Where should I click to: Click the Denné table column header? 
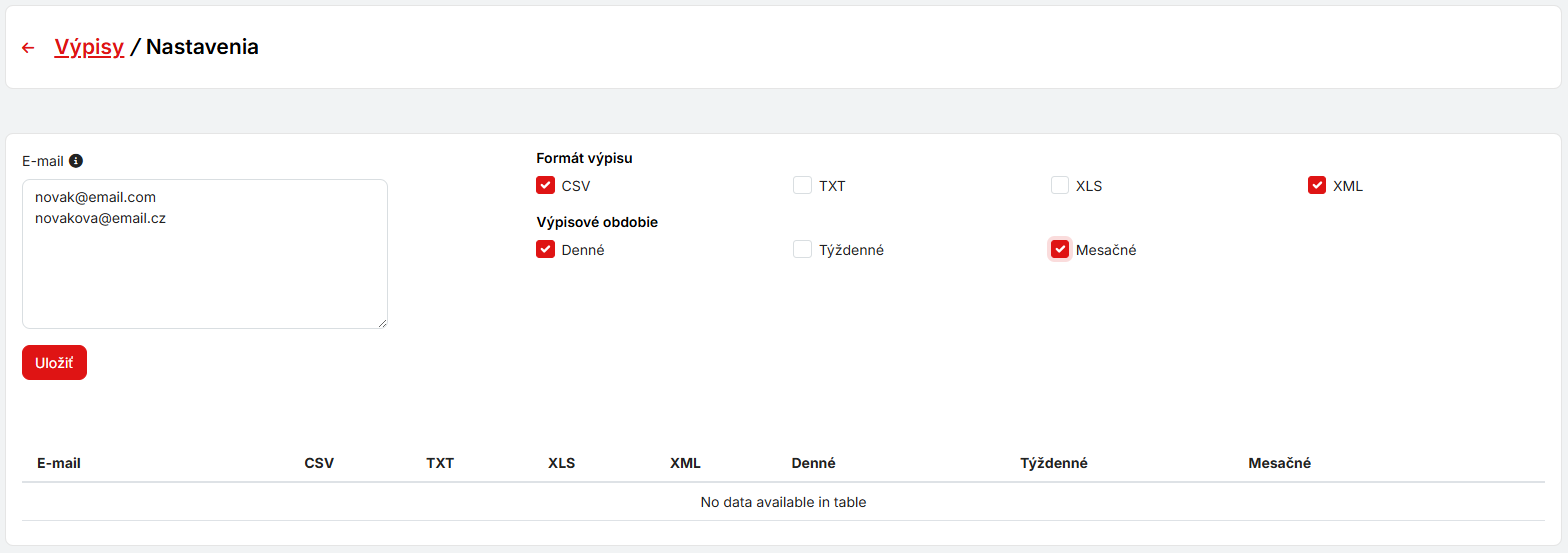(x=813, y=463)
